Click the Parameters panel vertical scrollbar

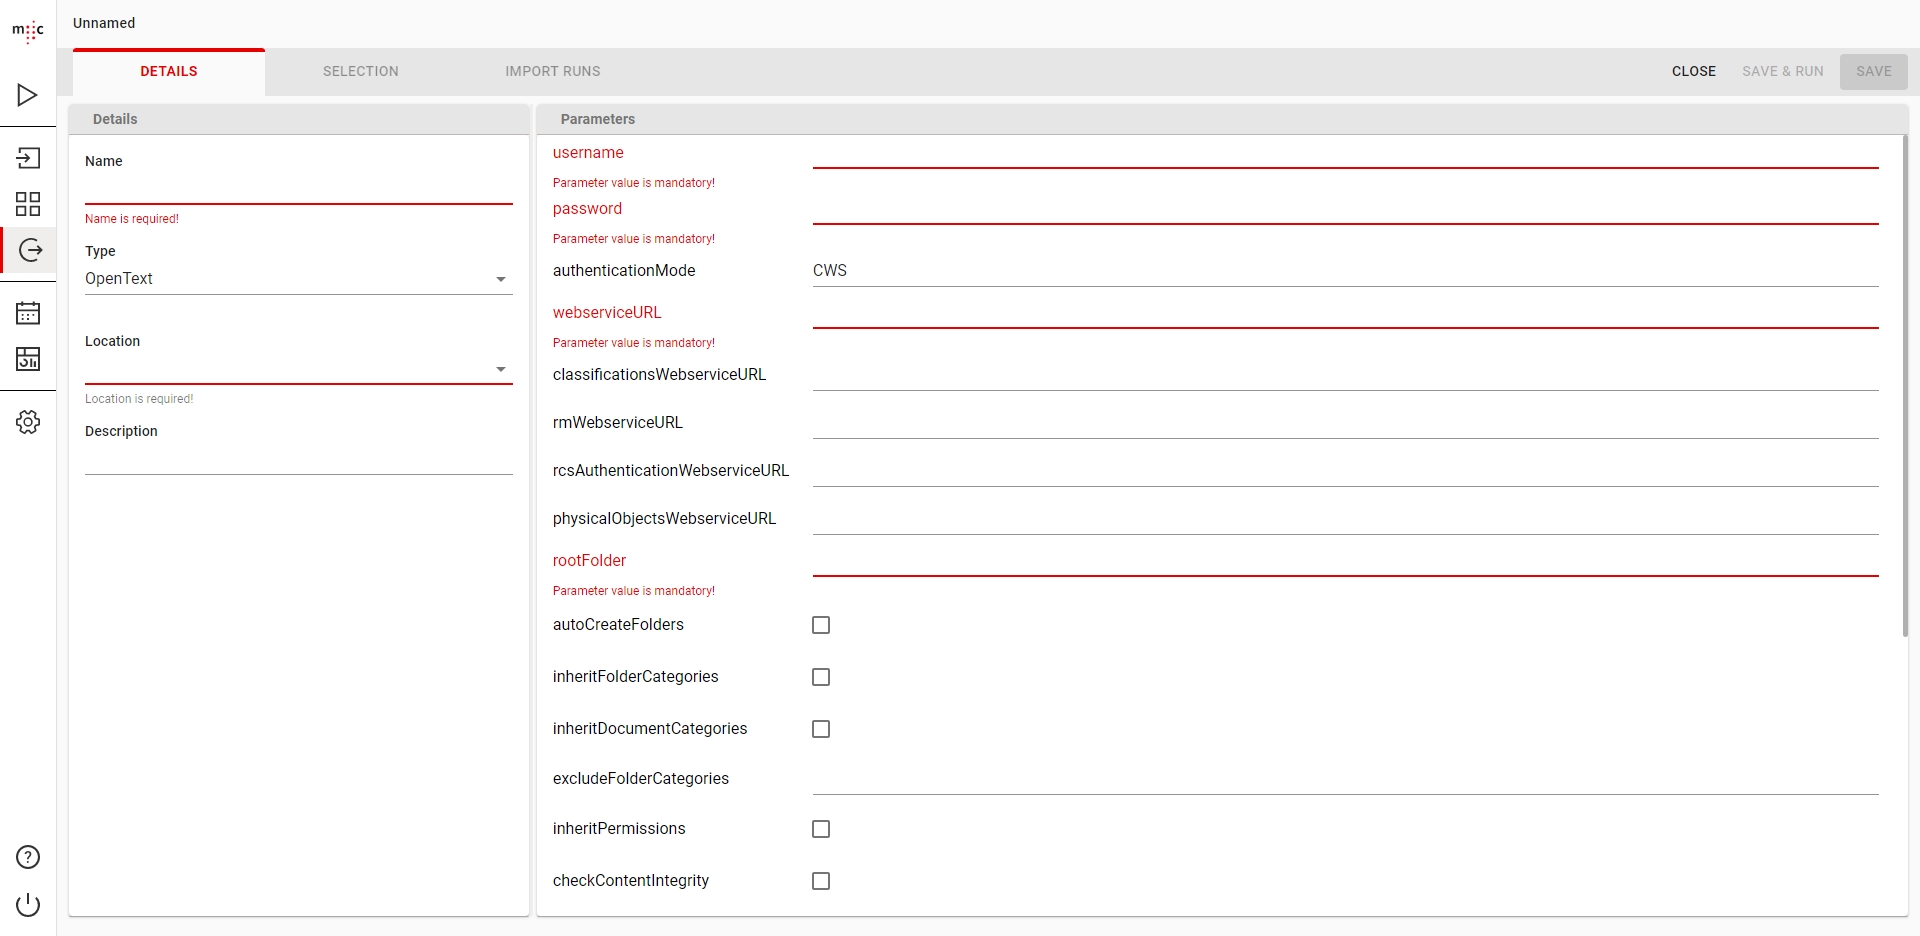[x=1904, y=386]
